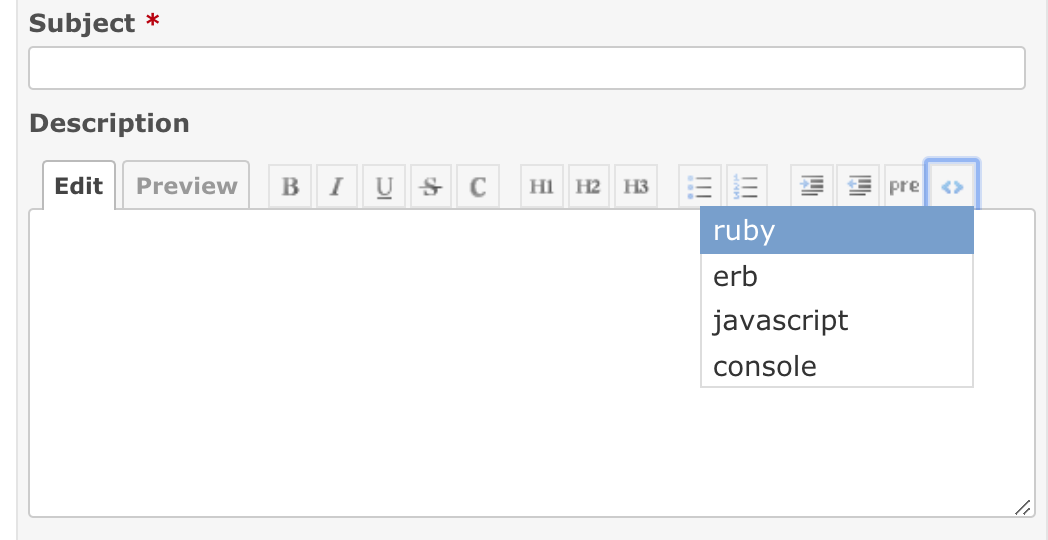Apply italic formatting with I icon
Image resolution: width=1048 pixels, height=540 pixels.
tap(337, 186)
